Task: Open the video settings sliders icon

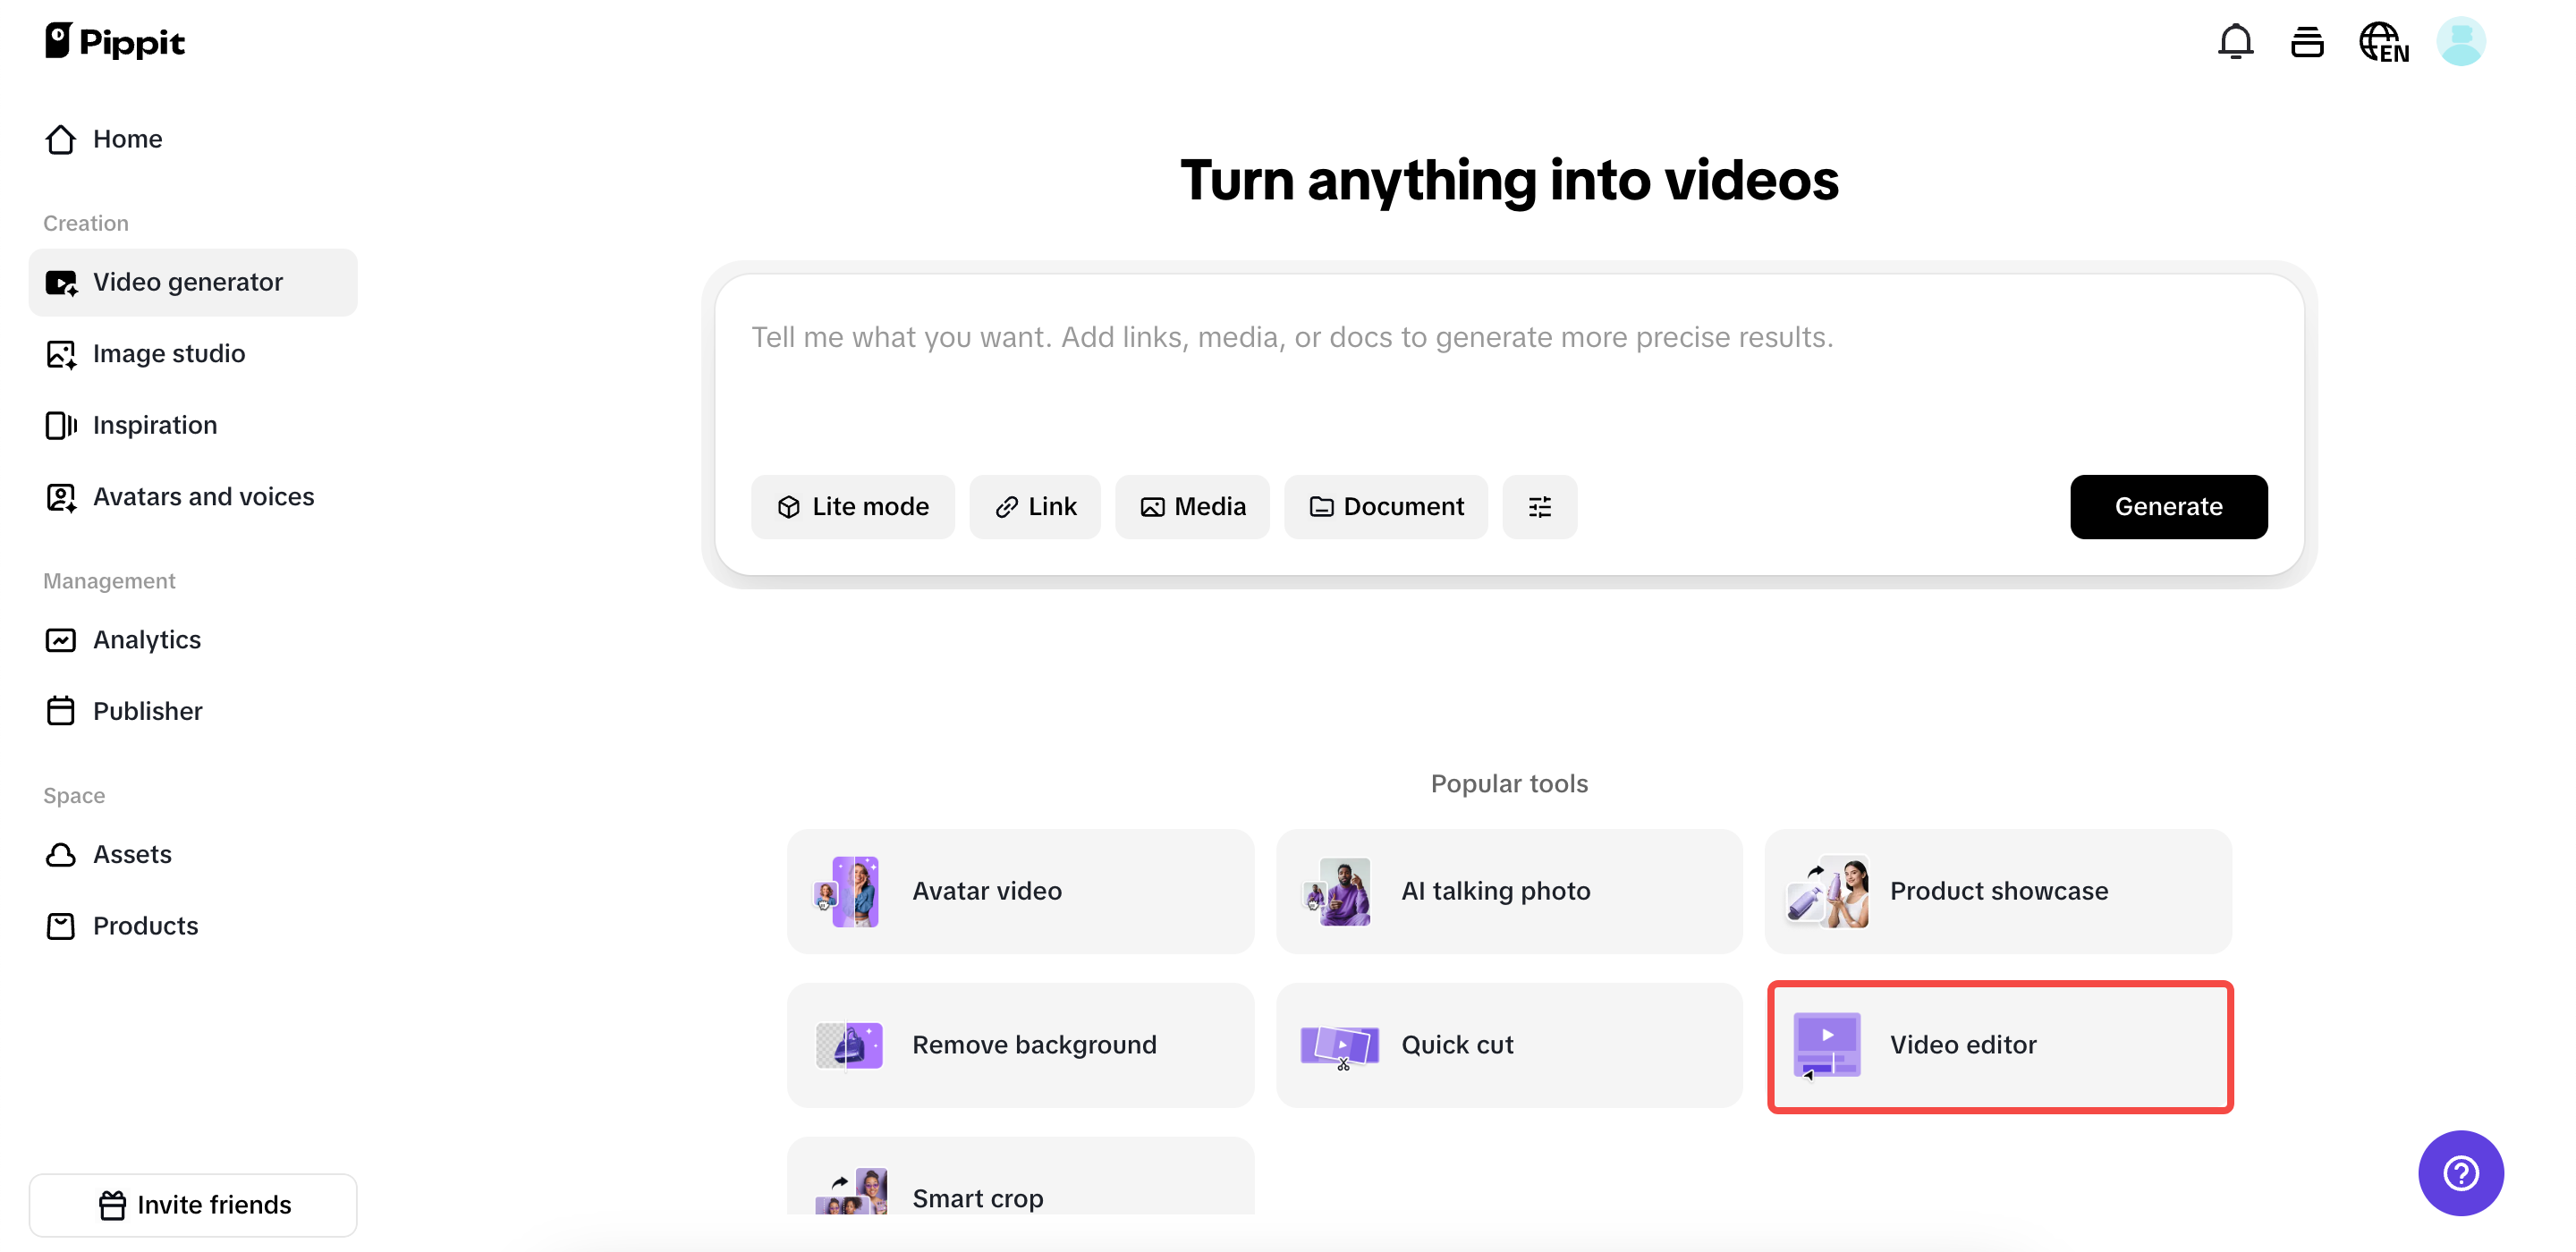Action: click(x=1539, y=507)
